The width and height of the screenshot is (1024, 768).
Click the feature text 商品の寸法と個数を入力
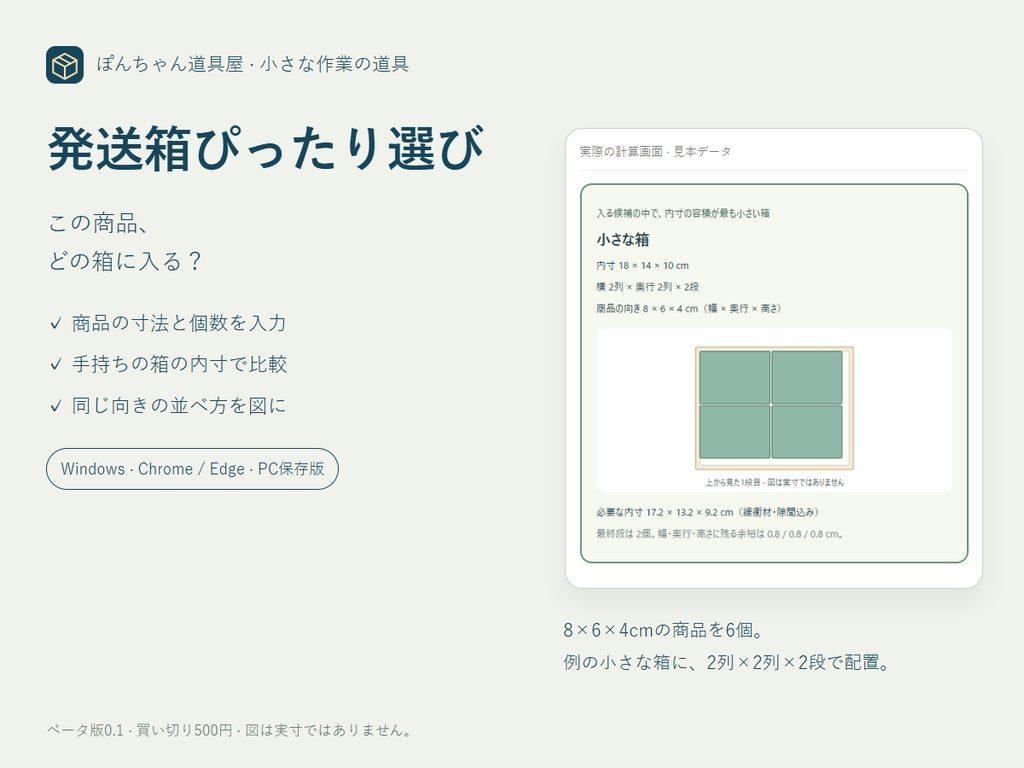(179, 323)
